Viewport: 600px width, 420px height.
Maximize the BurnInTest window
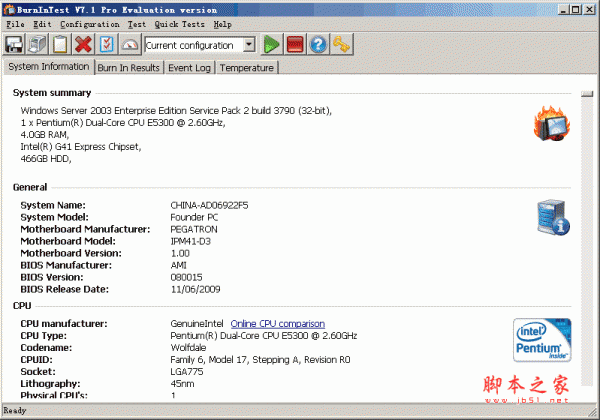pos(575,10)
